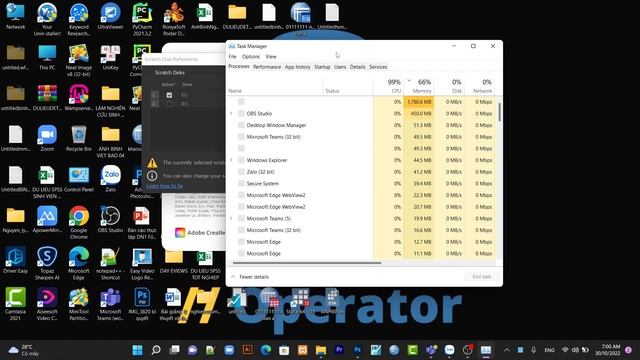640x360 pixels.
Task: Sort processes by the CPU column header
Action: click(388, 86)
